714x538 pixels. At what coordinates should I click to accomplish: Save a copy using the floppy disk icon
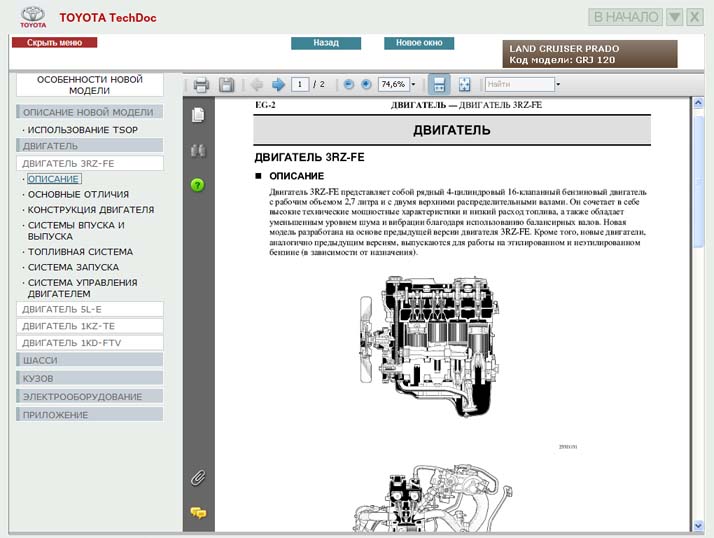[x=226, y=85]
